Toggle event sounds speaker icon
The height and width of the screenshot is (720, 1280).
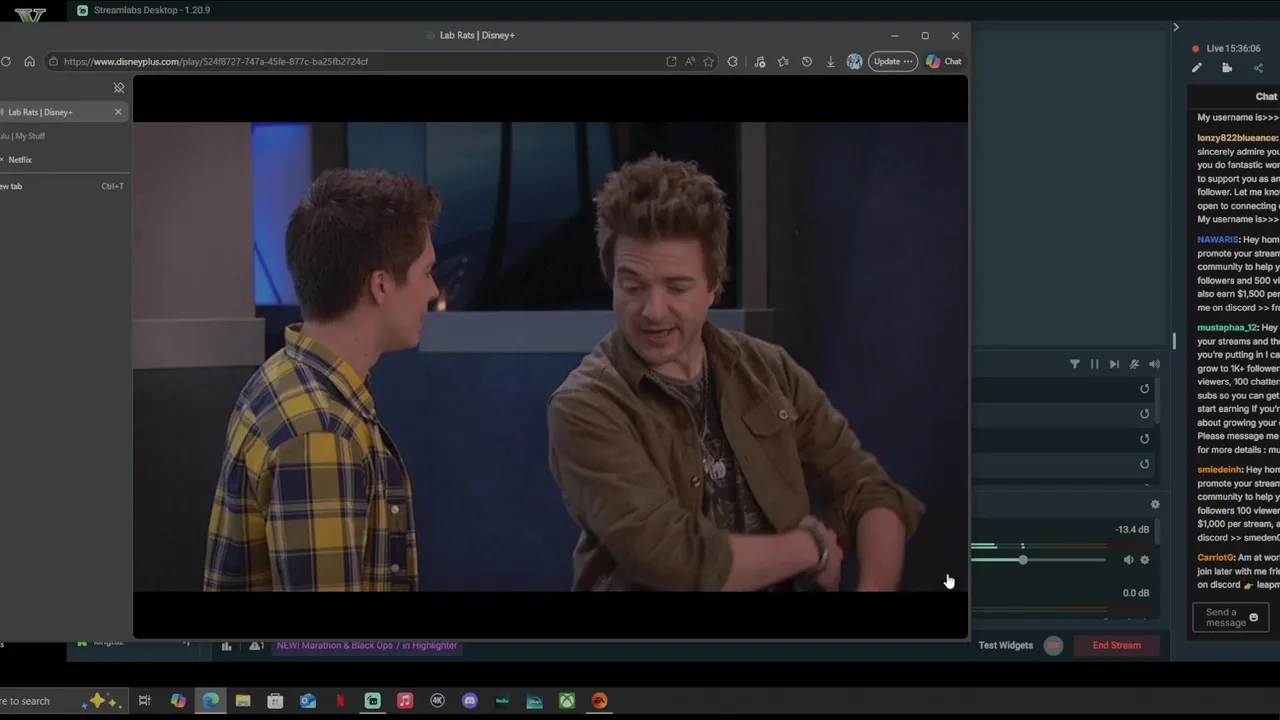click(x=1154, y=364)
